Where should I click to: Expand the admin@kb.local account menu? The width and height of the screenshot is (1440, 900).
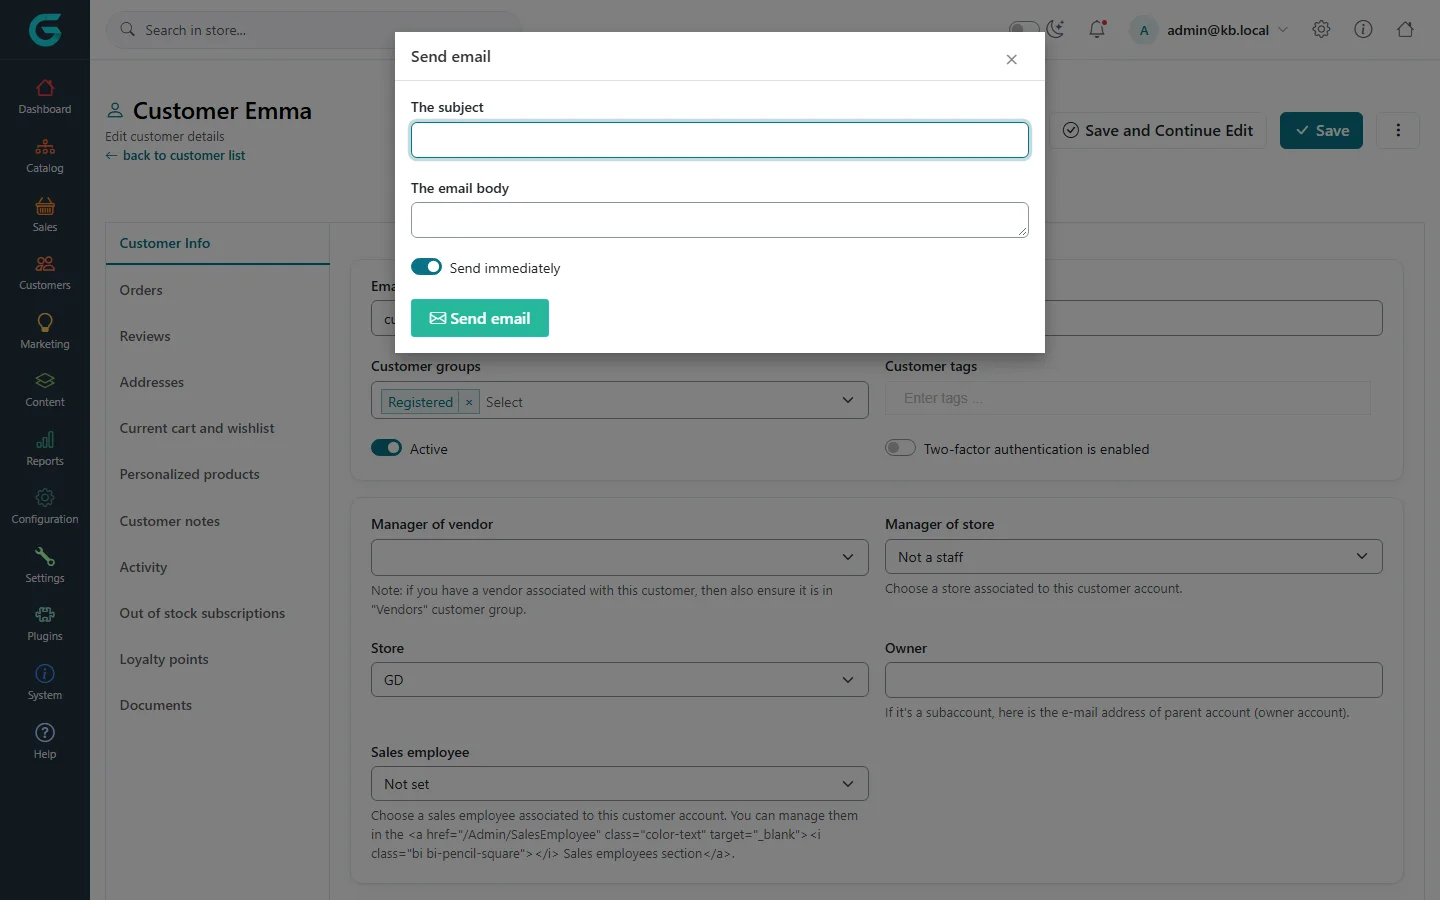[x=1210, y=30]
